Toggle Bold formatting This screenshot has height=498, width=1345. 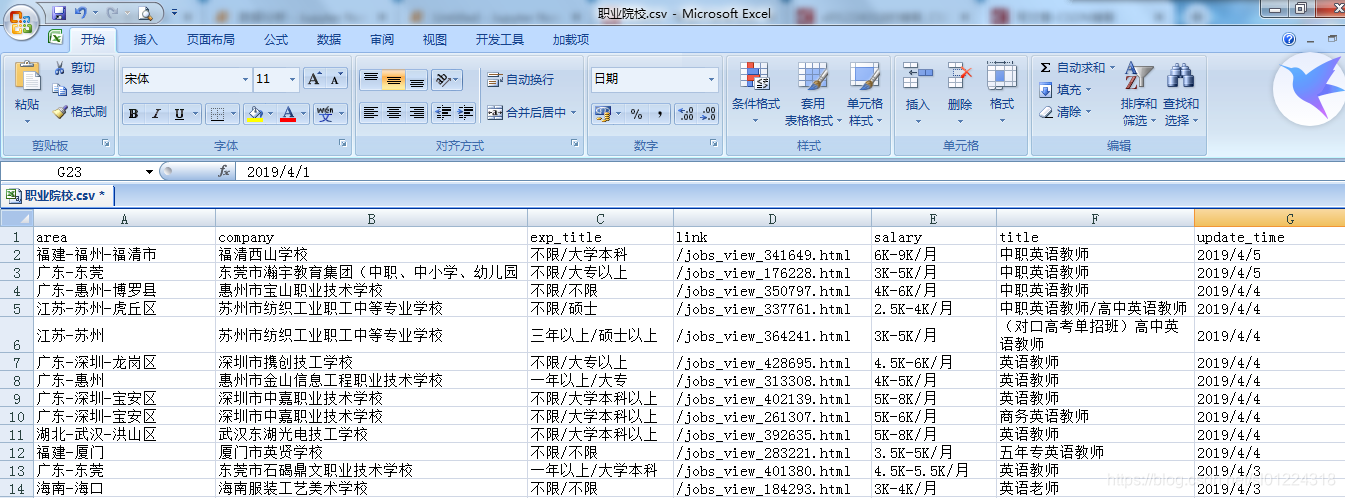(133, 114)
